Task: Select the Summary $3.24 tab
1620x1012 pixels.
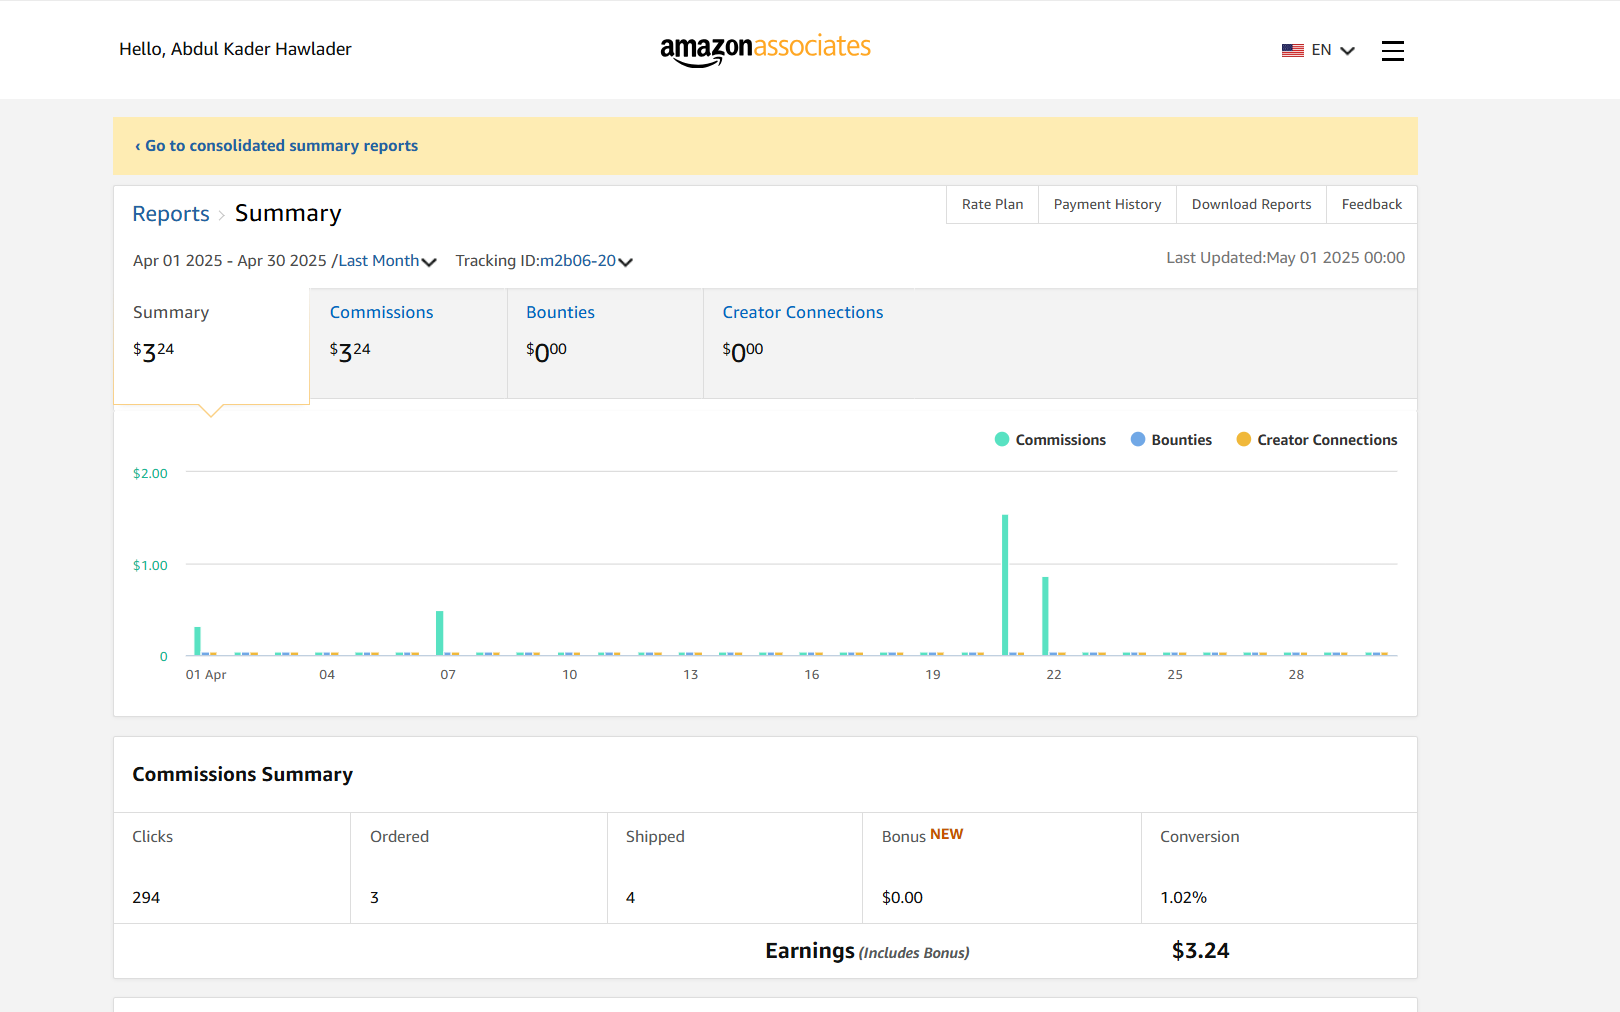Action: (x=211, y=346)
